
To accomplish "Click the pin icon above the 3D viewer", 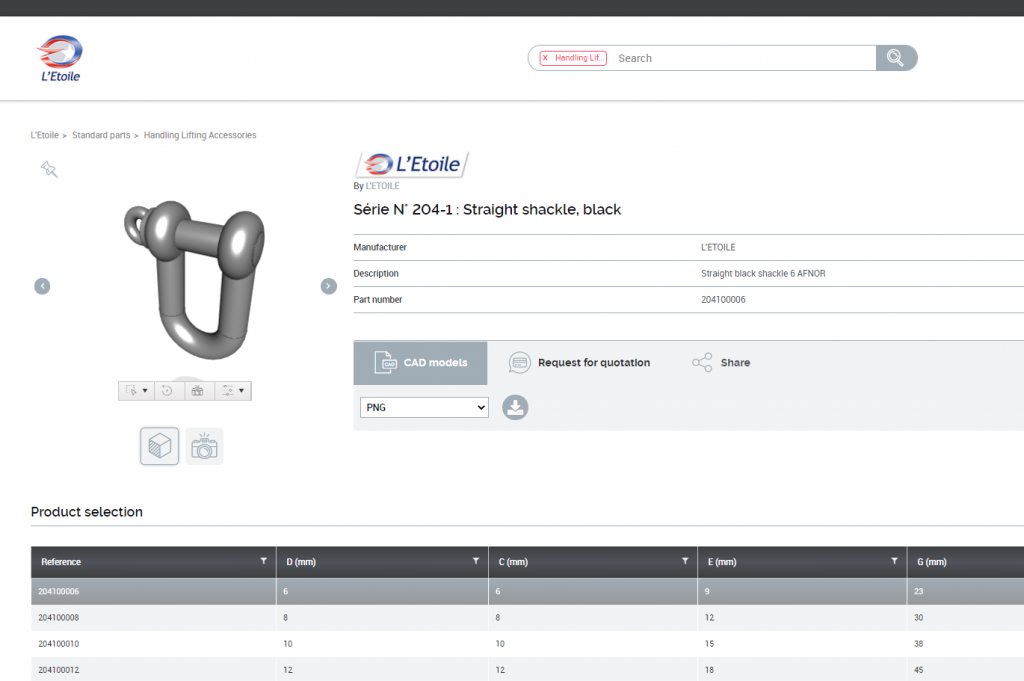I will point(49,169).
